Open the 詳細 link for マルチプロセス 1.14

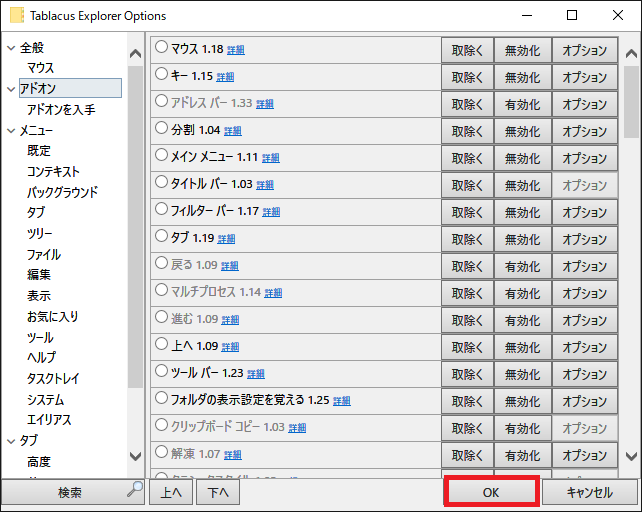pyautogui.click(x=273, y=293)
